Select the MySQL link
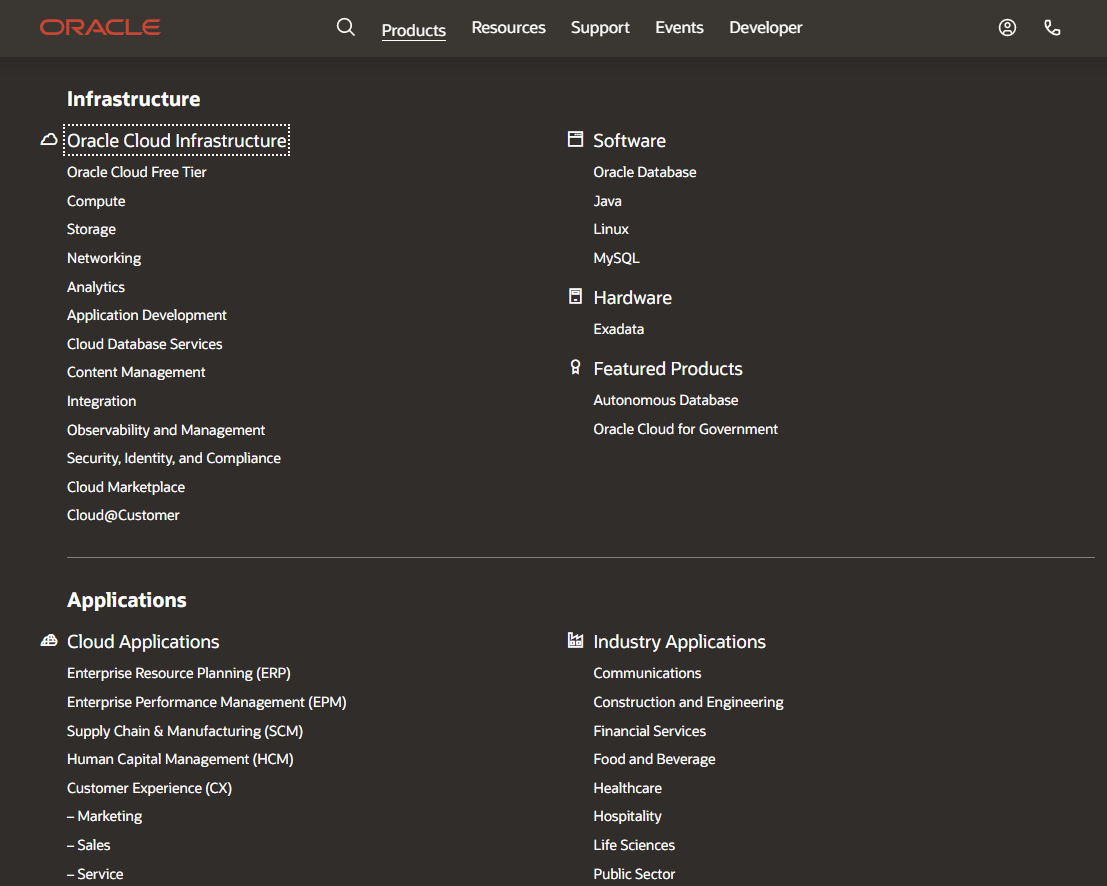 (616, 258)
